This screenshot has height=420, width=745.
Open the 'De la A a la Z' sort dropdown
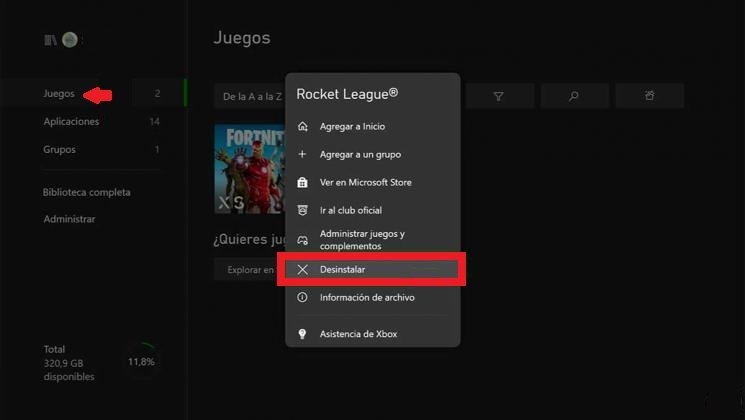point(249,96)
